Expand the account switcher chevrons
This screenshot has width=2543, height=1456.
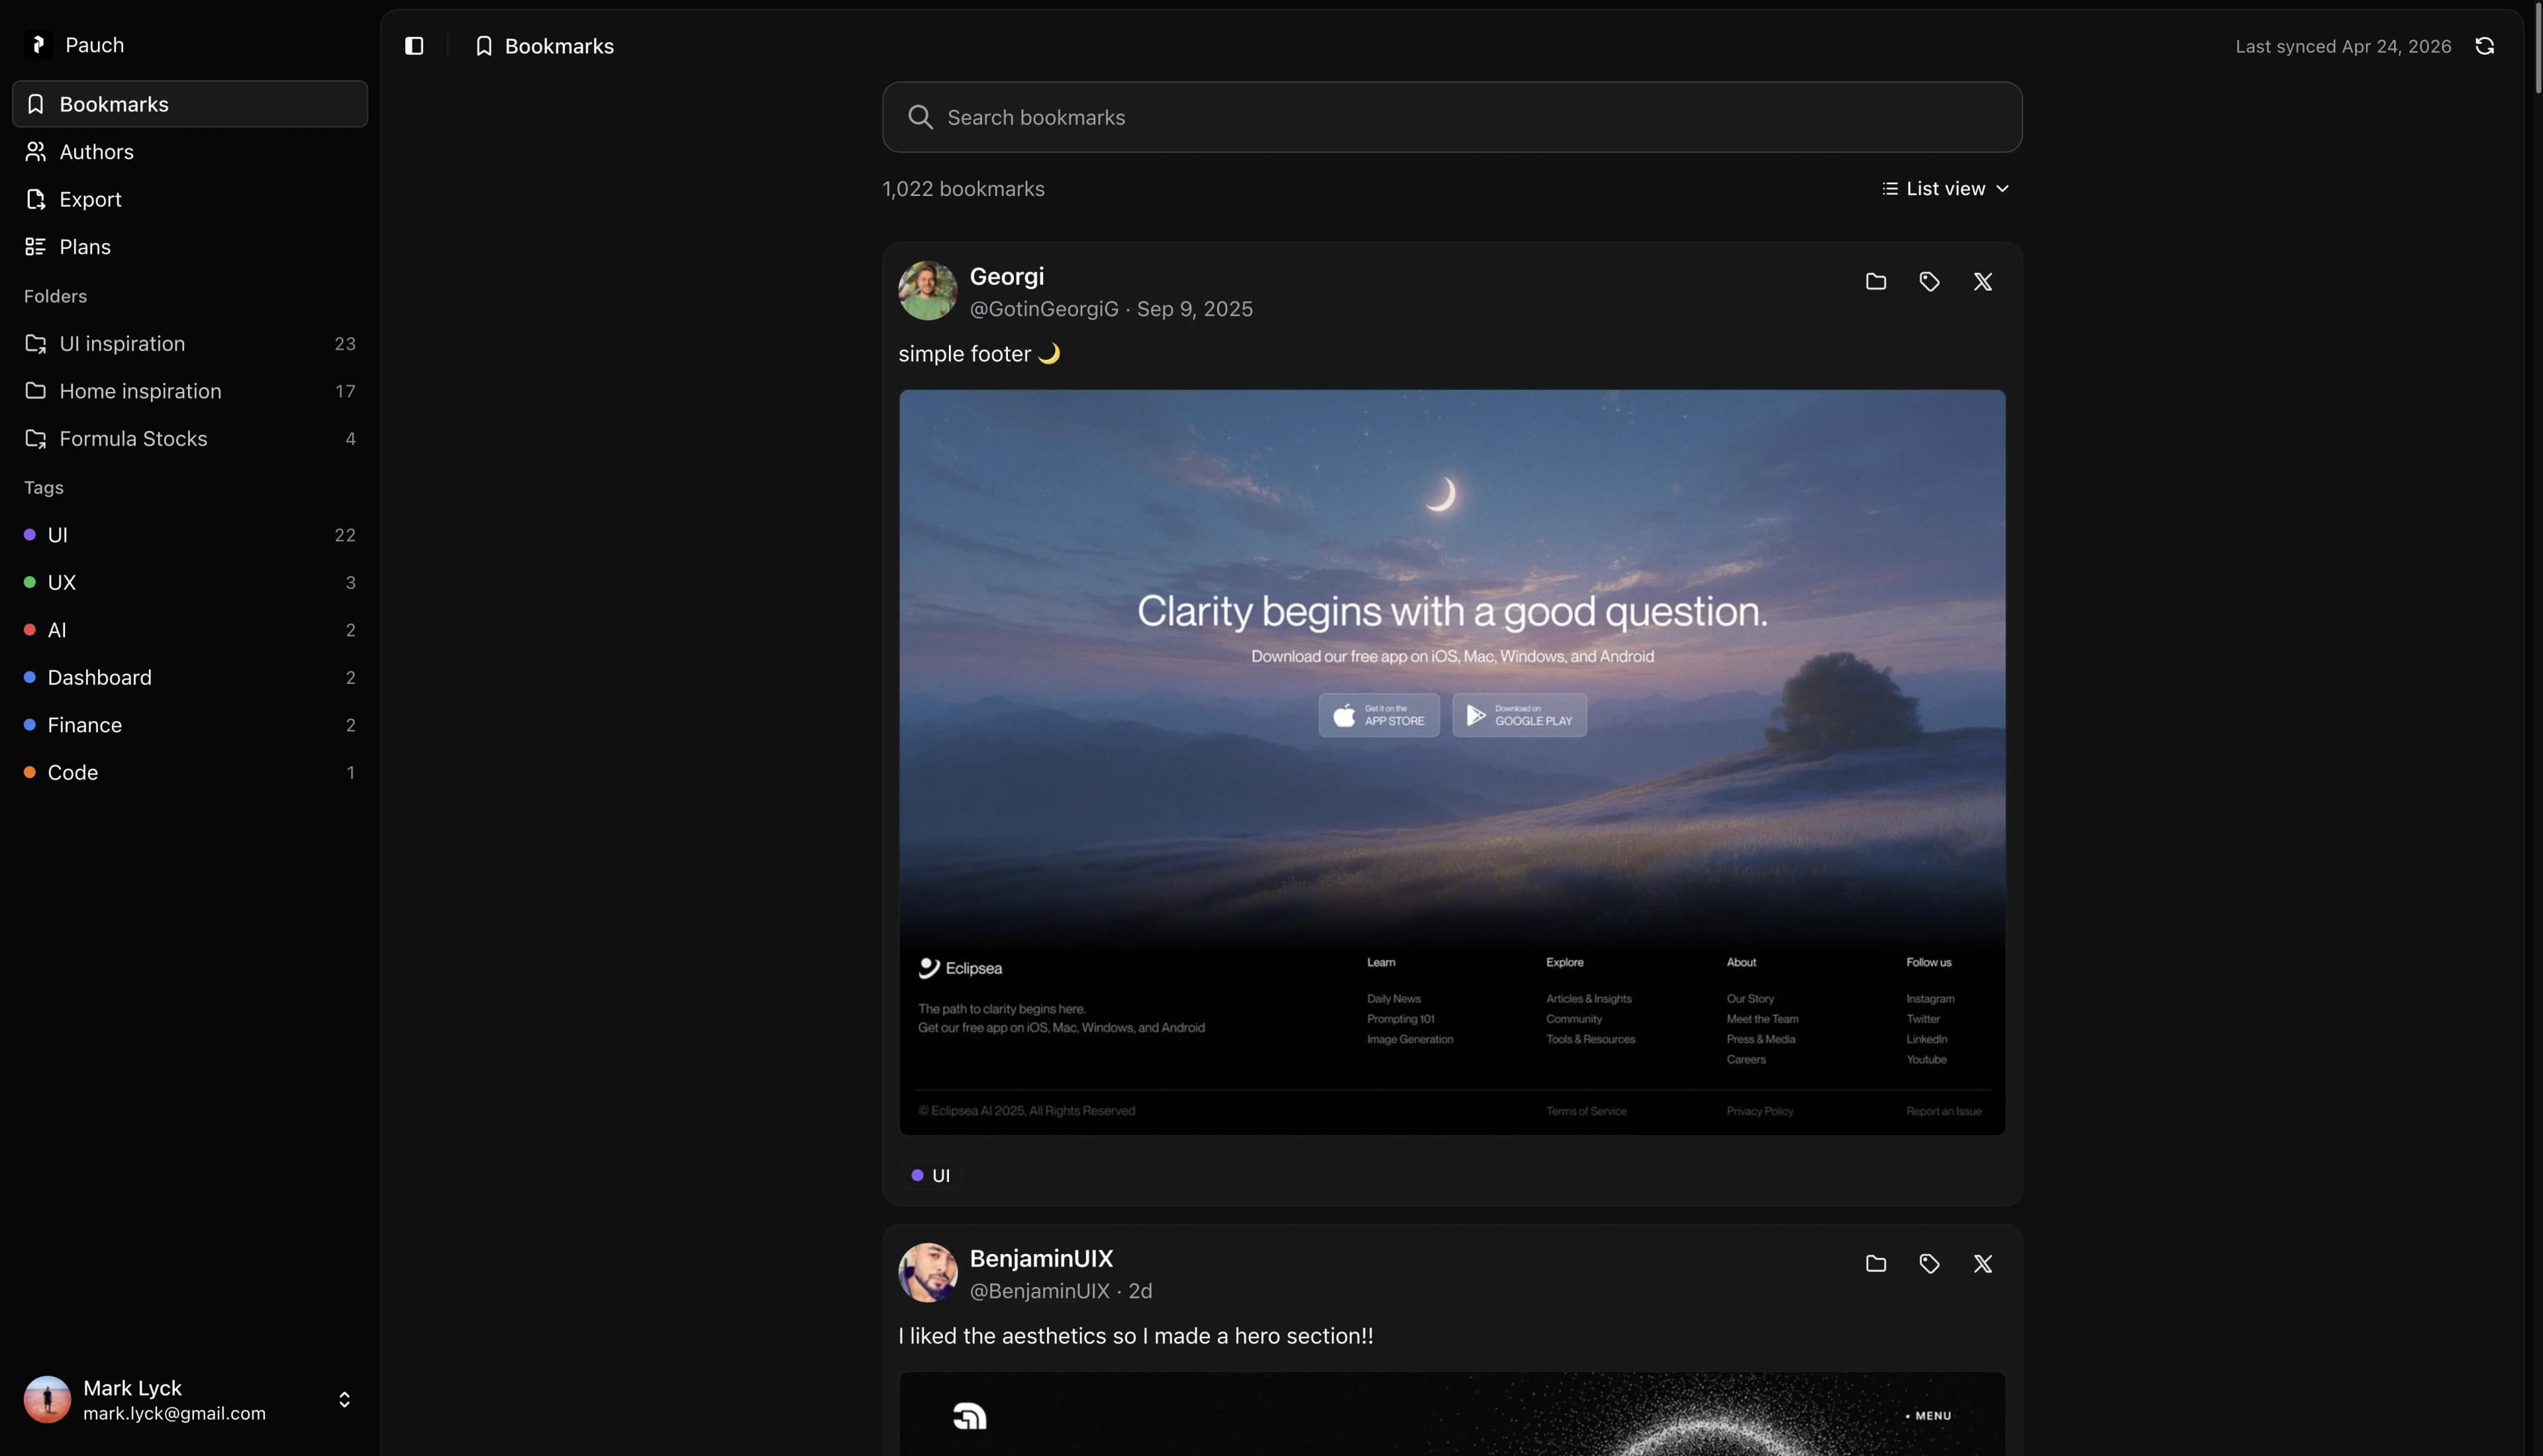344,1399
